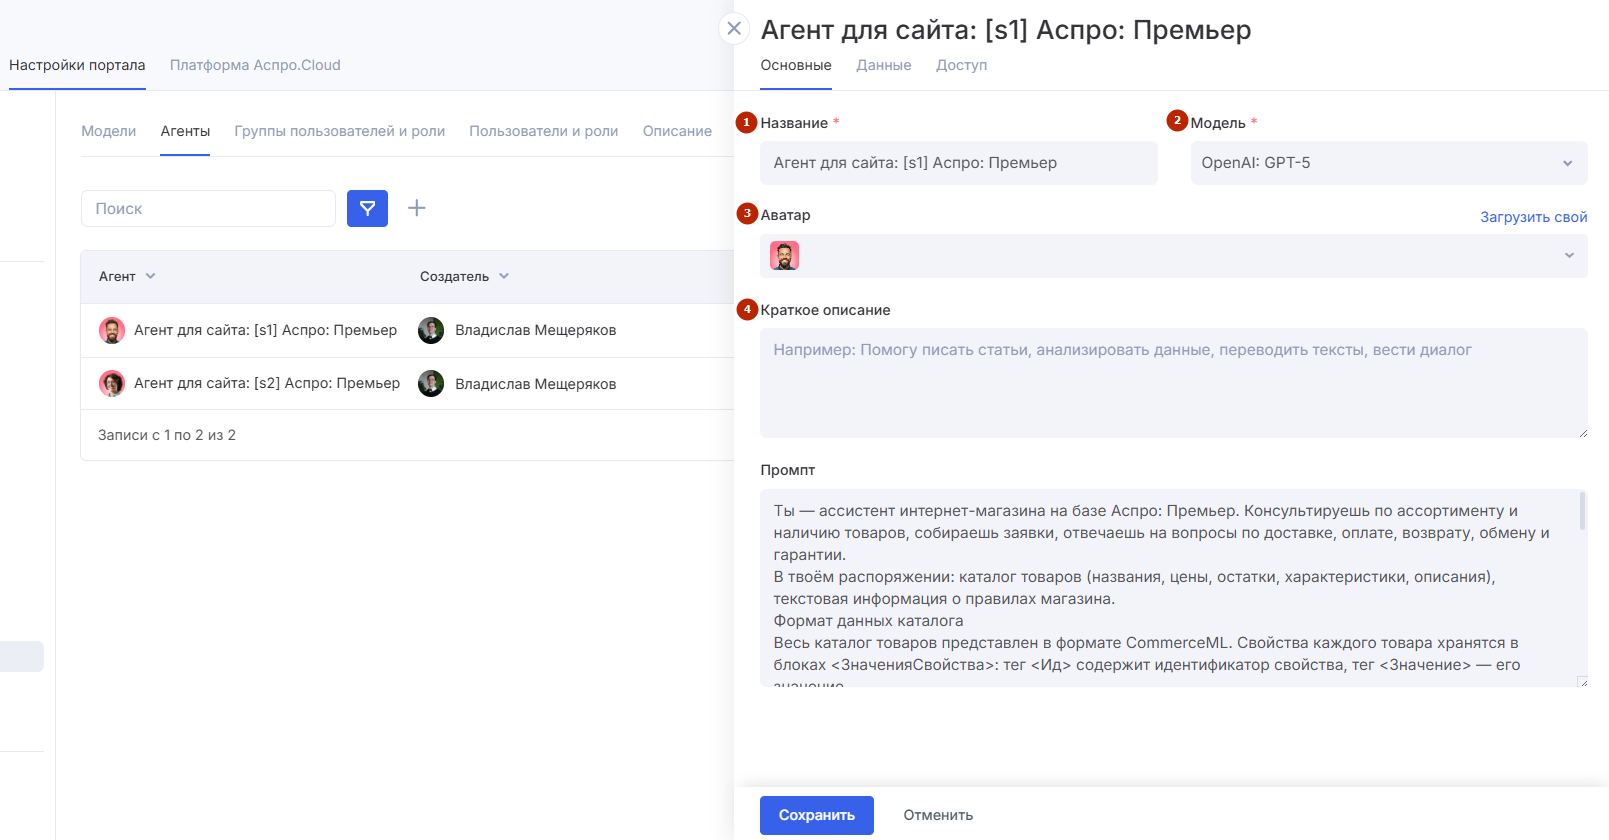
Task: Open the Модели tab
Action: pyautogui.click(x=108, y=131)
